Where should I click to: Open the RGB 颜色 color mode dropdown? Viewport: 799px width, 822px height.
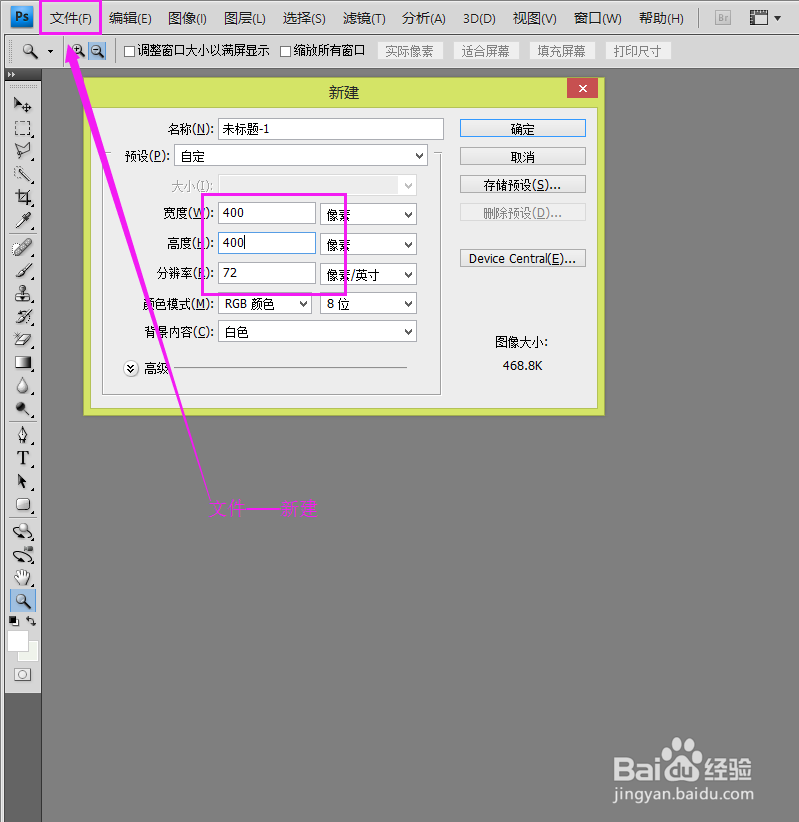(x=265, y=304)
